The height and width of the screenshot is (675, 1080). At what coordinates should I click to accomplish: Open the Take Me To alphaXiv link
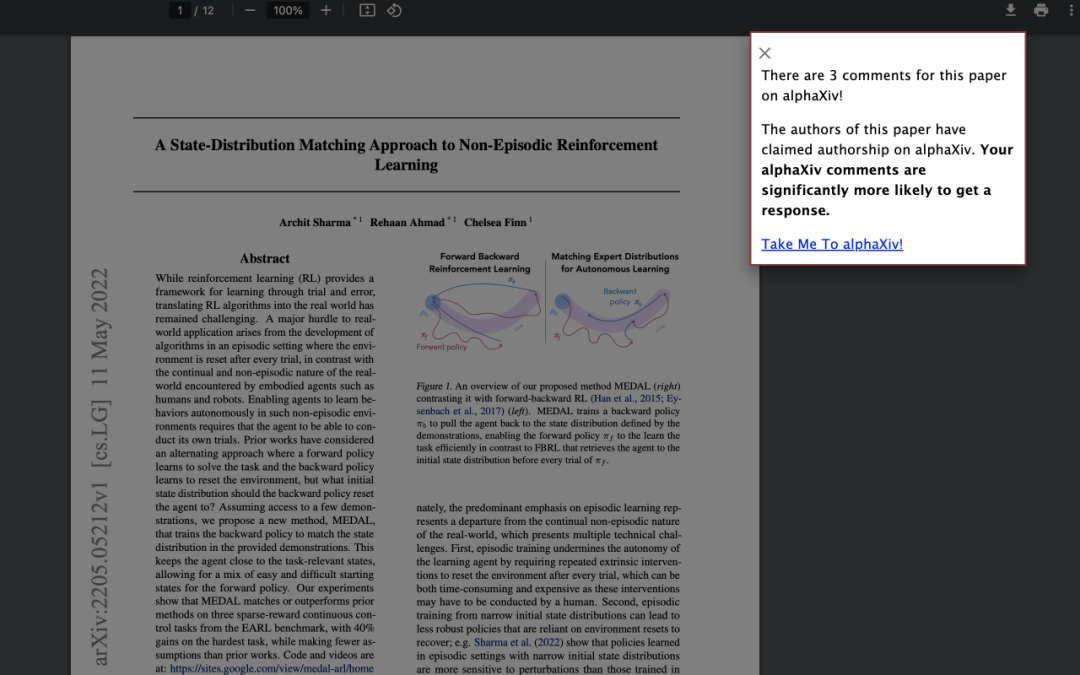[x=832, y=244]
